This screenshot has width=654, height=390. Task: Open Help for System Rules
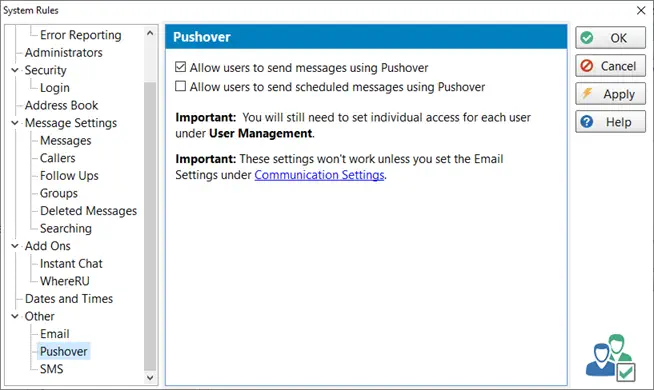pyautogui.click(x=610, y=122)
